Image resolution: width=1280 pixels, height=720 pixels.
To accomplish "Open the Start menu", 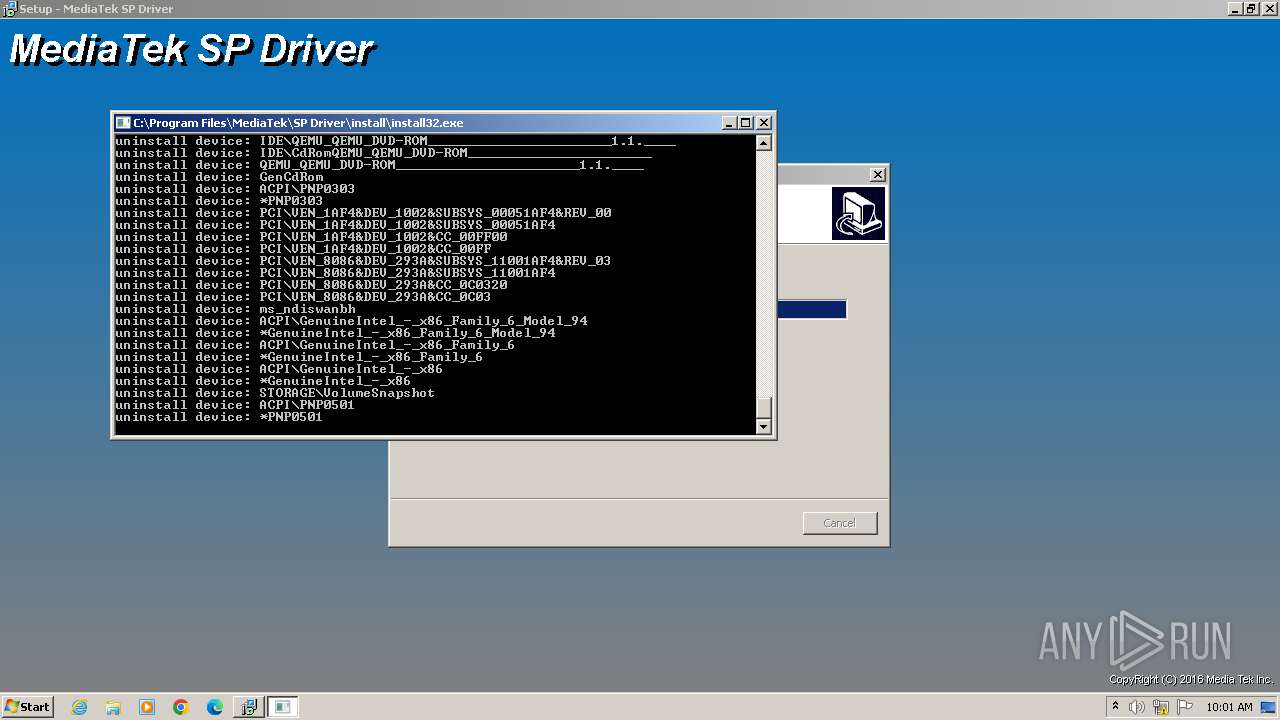I will (x=28, y=707).
